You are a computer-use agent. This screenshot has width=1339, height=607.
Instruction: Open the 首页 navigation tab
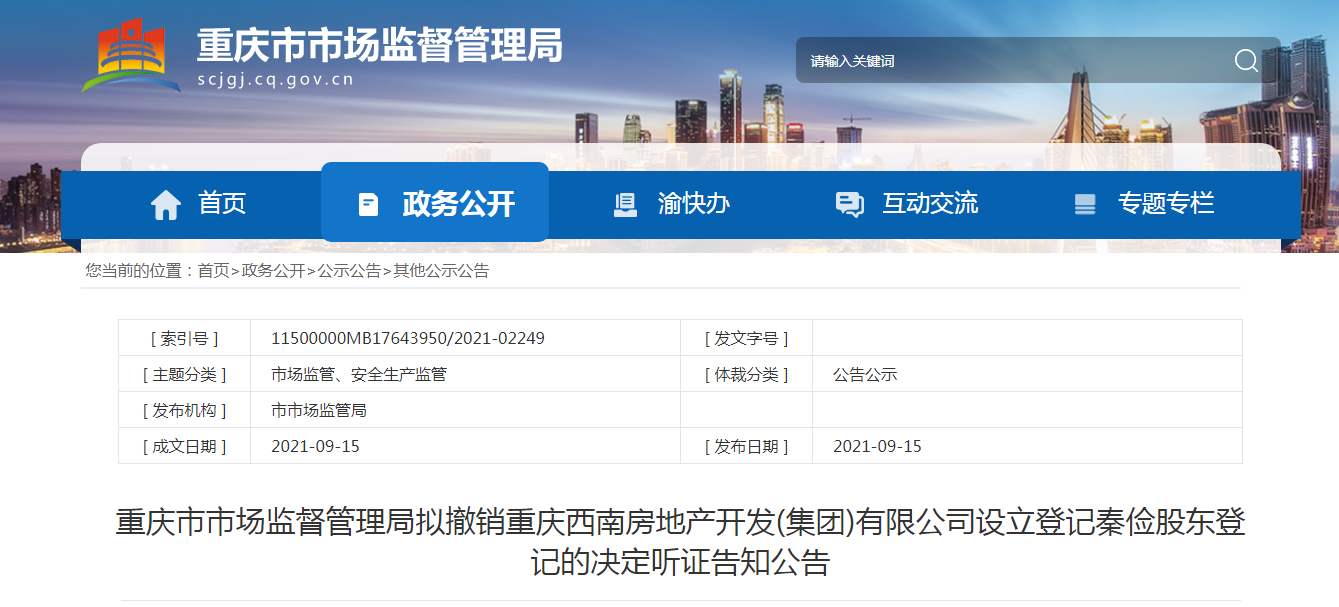click(x=198, y=204)
